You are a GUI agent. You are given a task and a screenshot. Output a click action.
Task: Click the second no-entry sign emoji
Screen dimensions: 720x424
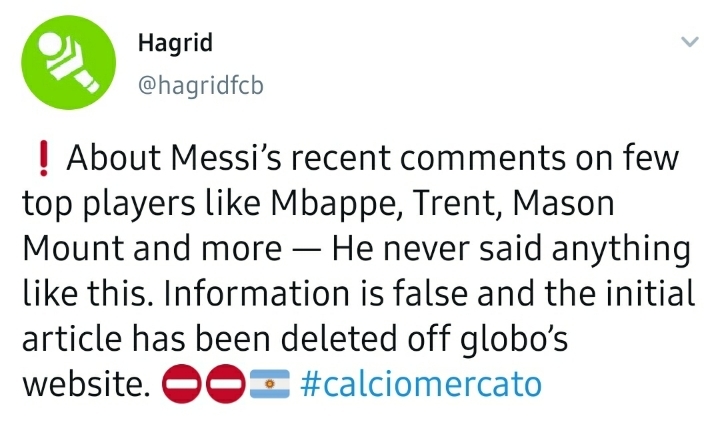click(226, 385)
